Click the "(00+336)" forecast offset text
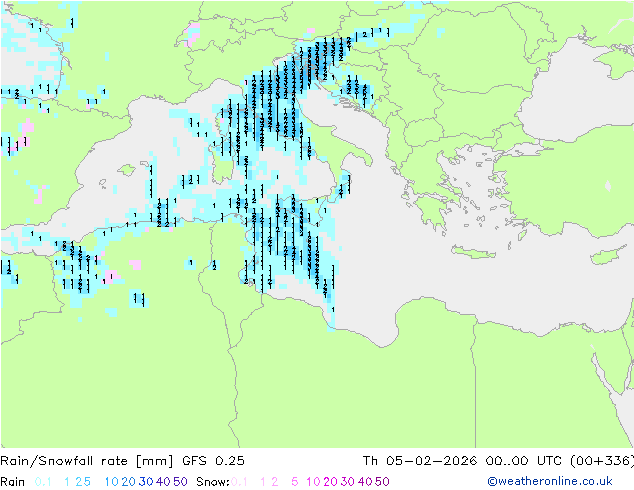The height and width of the screenshot is (490, 634). tap(602, 461)
